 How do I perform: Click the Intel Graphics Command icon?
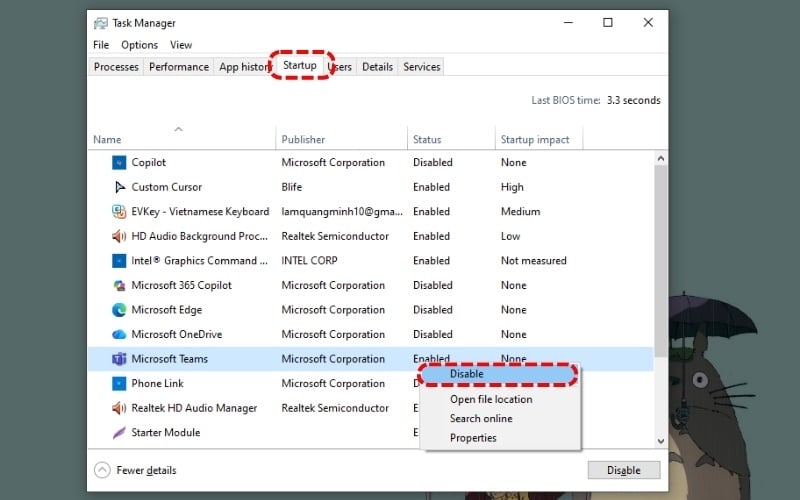pyautogui.click(x=119, y=261)
